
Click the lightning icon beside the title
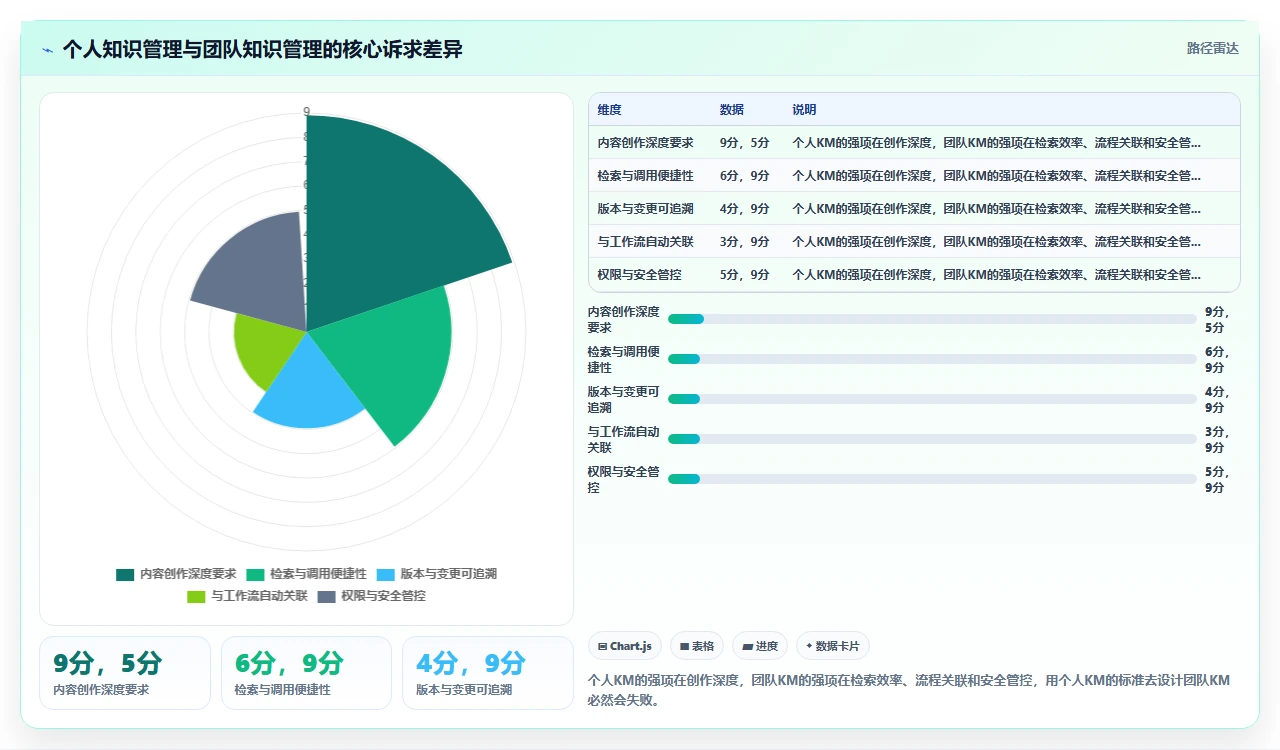47,49
